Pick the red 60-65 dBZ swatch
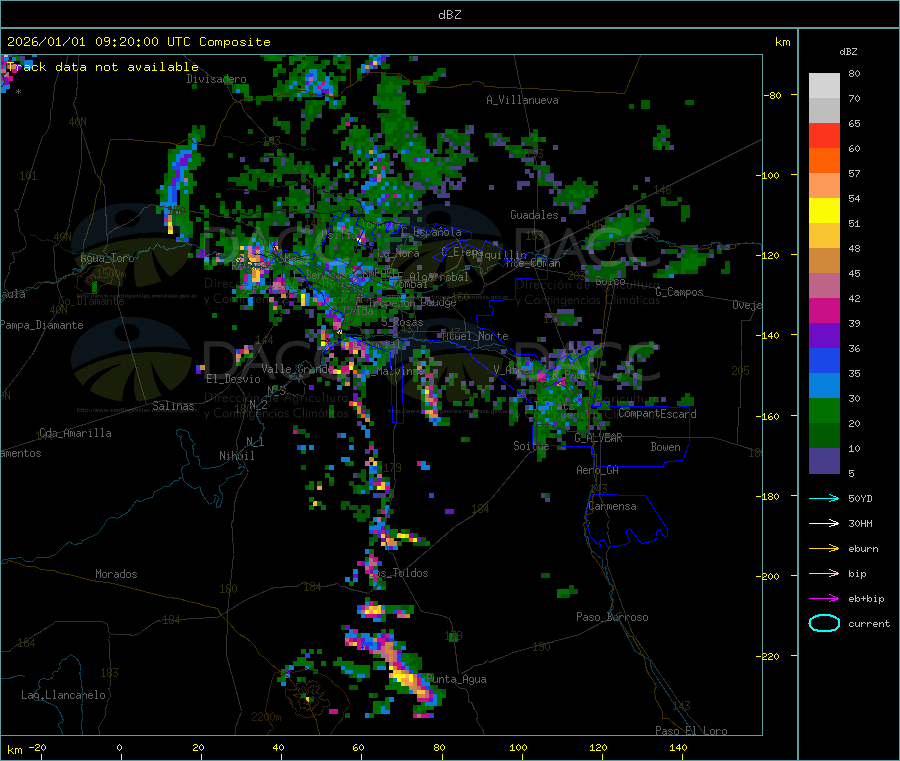900x761 pixels. point(824,135)
